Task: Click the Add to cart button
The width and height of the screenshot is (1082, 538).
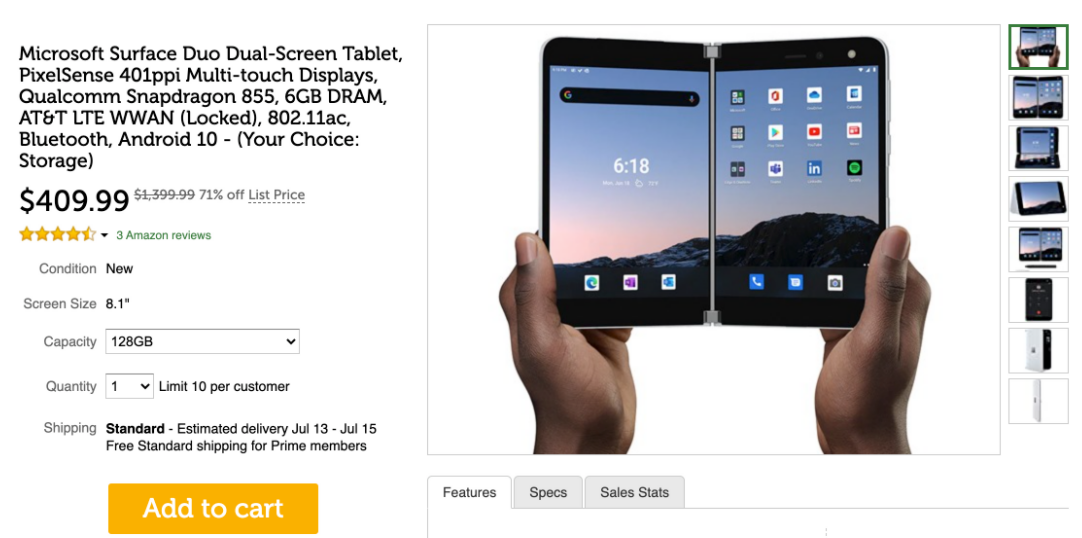Action: click(213, 508)
